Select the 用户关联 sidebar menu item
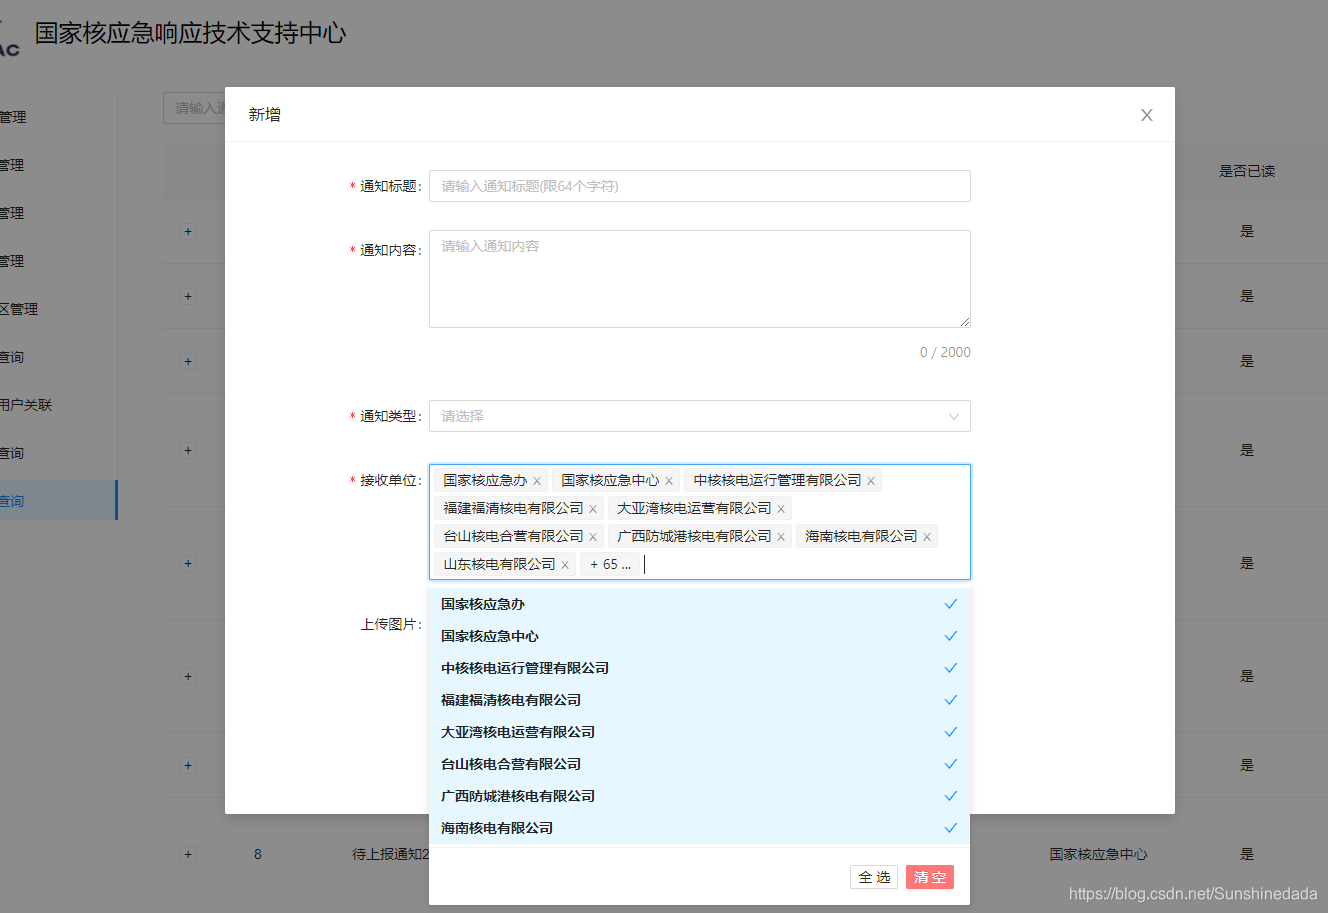The image size is (1328, 913). (x=24, y=404)
